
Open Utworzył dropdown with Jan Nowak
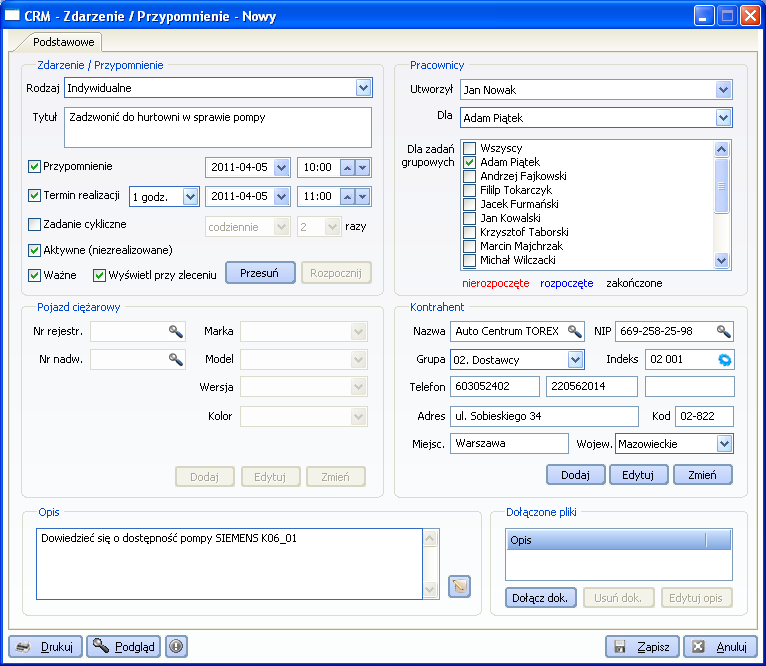[723, 90]
